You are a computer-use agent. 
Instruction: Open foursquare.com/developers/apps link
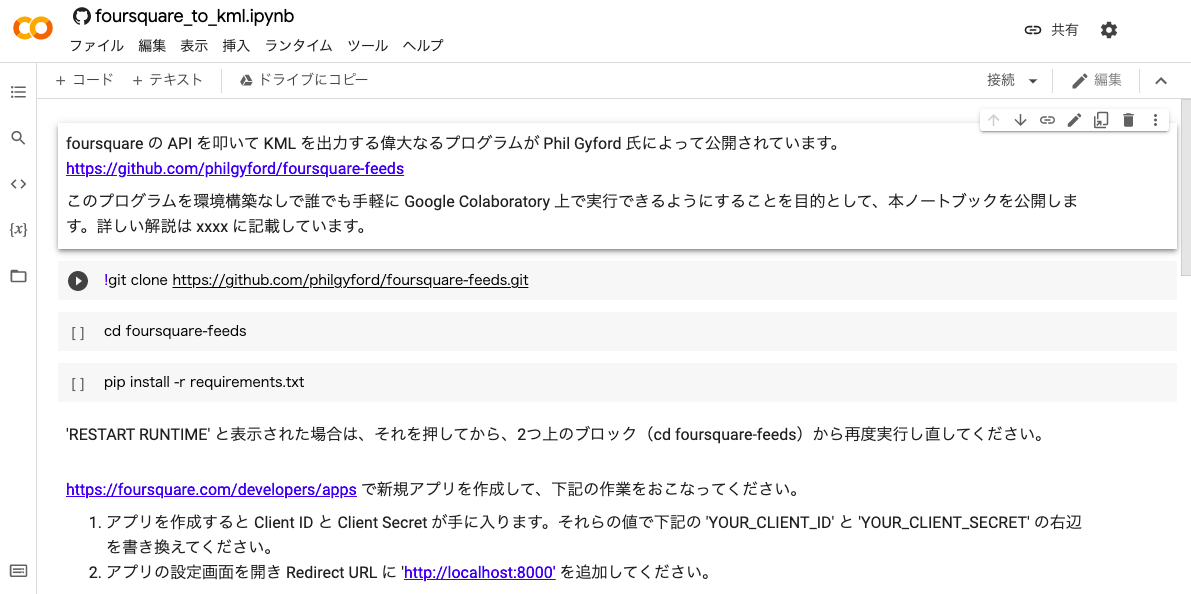click(x=211, y=490)
